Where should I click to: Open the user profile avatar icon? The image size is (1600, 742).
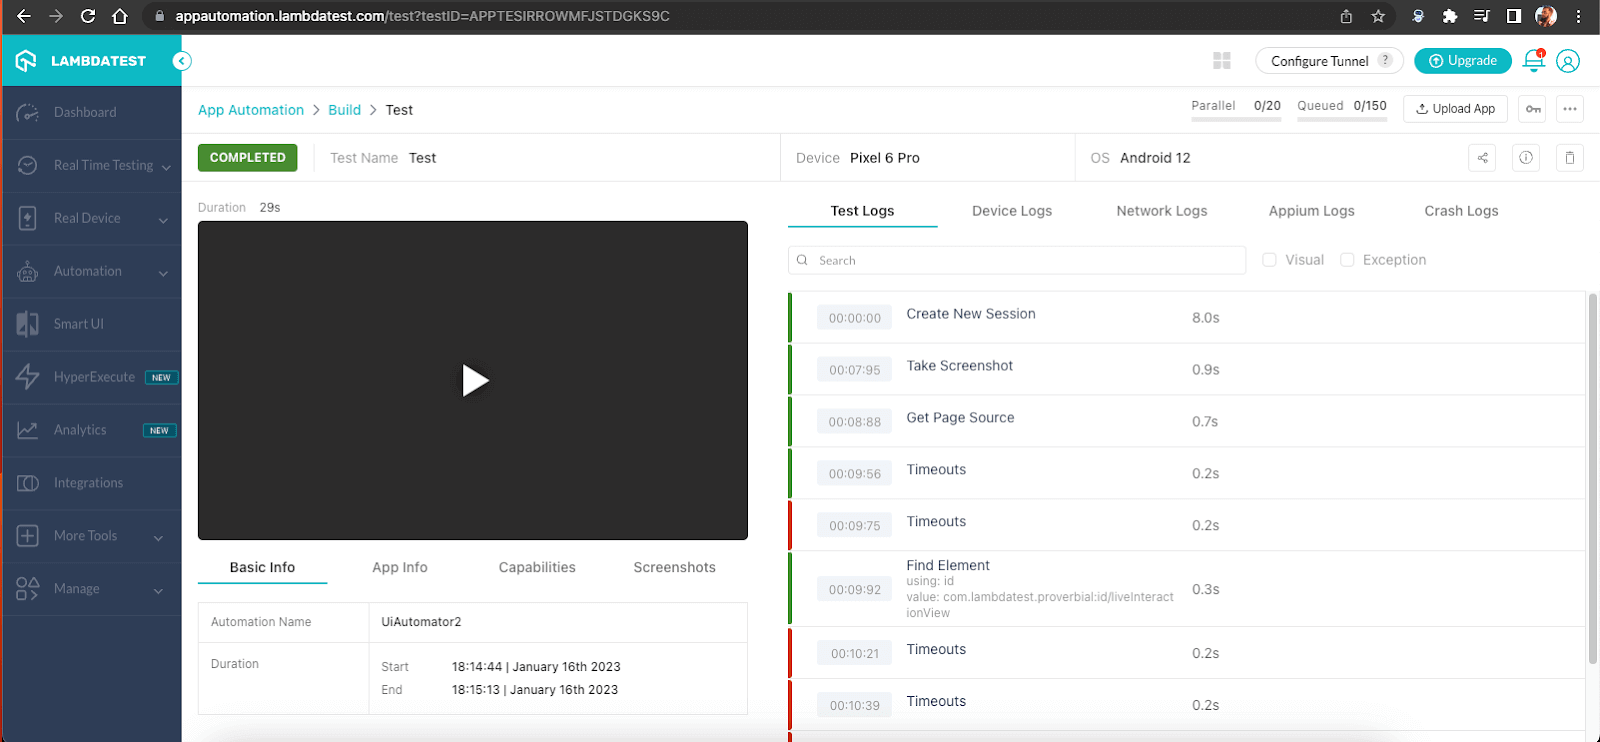coord(1568,61)
